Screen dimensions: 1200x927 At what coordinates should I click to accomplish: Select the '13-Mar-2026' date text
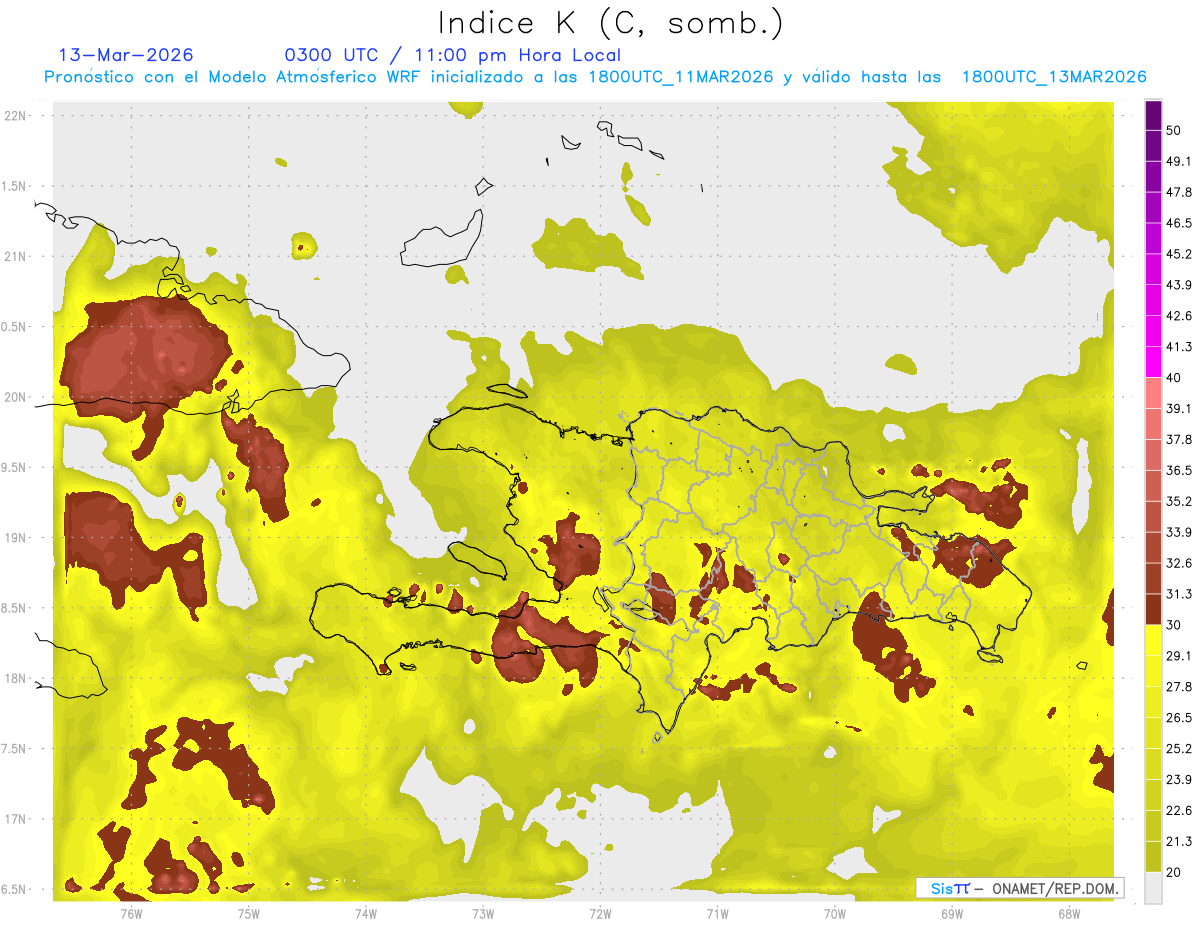[126, 55]
